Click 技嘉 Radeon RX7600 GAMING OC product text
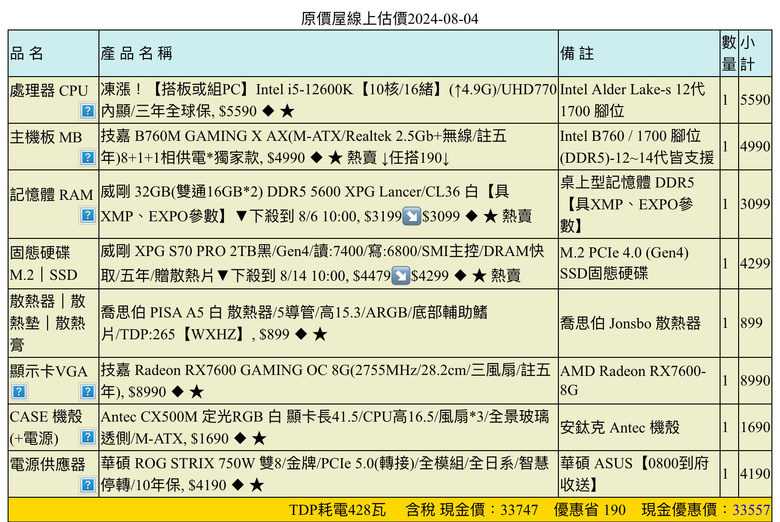This screenshot has width=780, height=522. 325,381
